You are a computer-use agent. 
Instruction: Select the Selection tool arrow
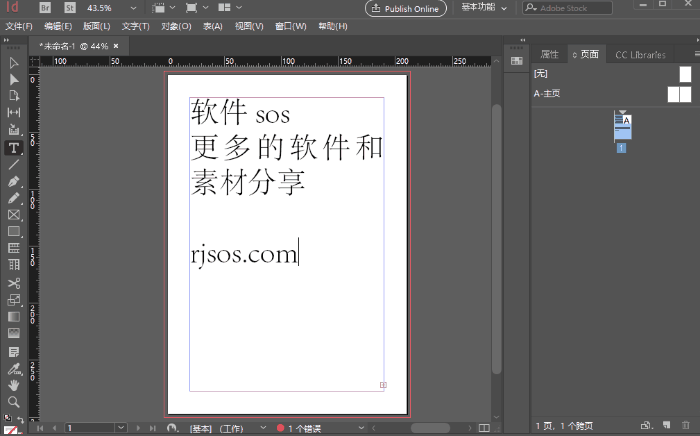(14, 63)
